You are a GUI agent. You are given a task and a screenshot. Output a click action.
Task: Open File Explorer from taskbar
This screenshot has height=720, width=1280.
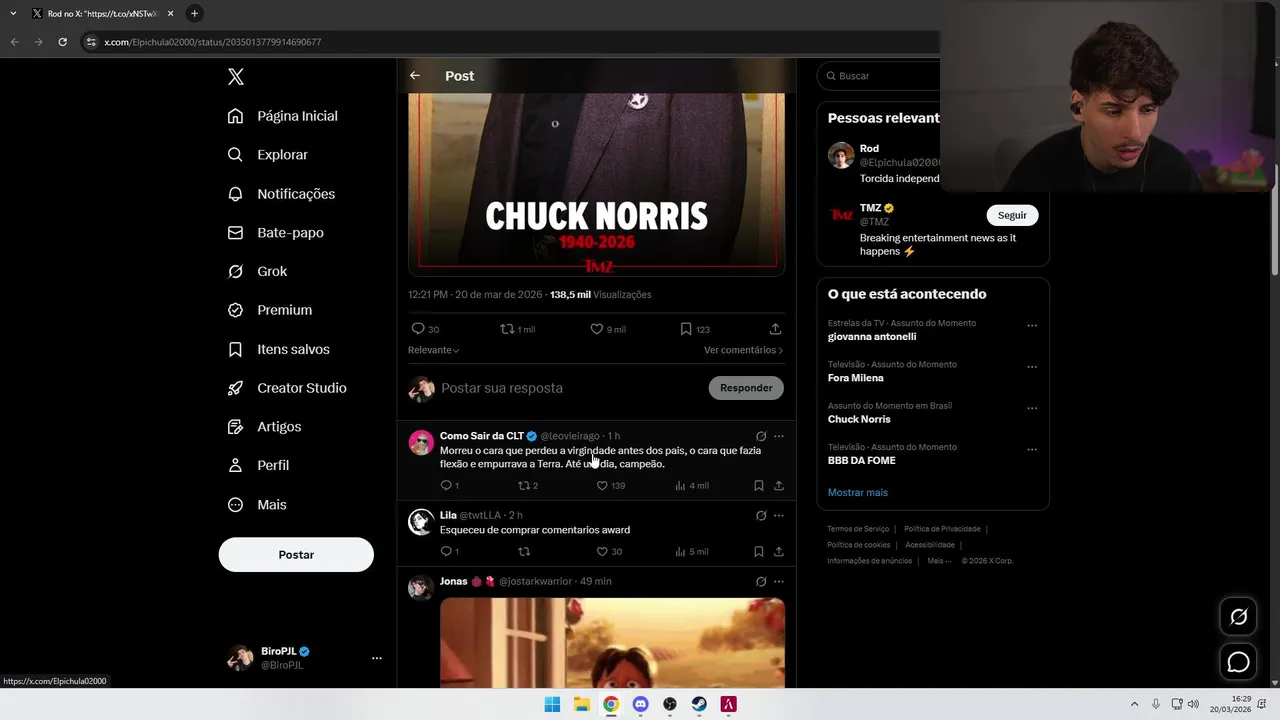click(581, 704)
